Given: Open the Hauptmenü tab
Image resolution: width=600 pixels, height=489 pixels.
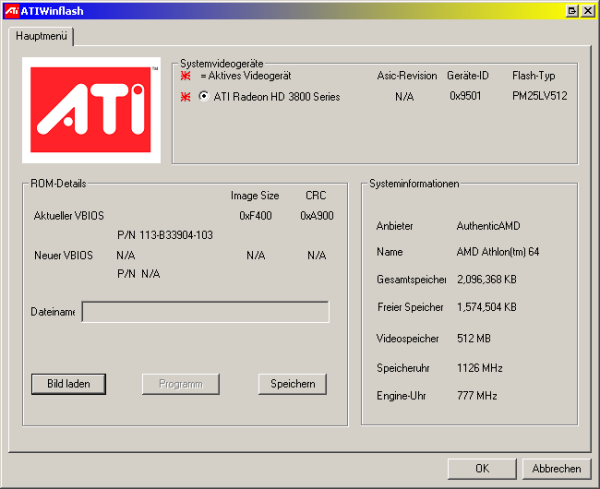Looking at the screenshot, I should (41, 36).
